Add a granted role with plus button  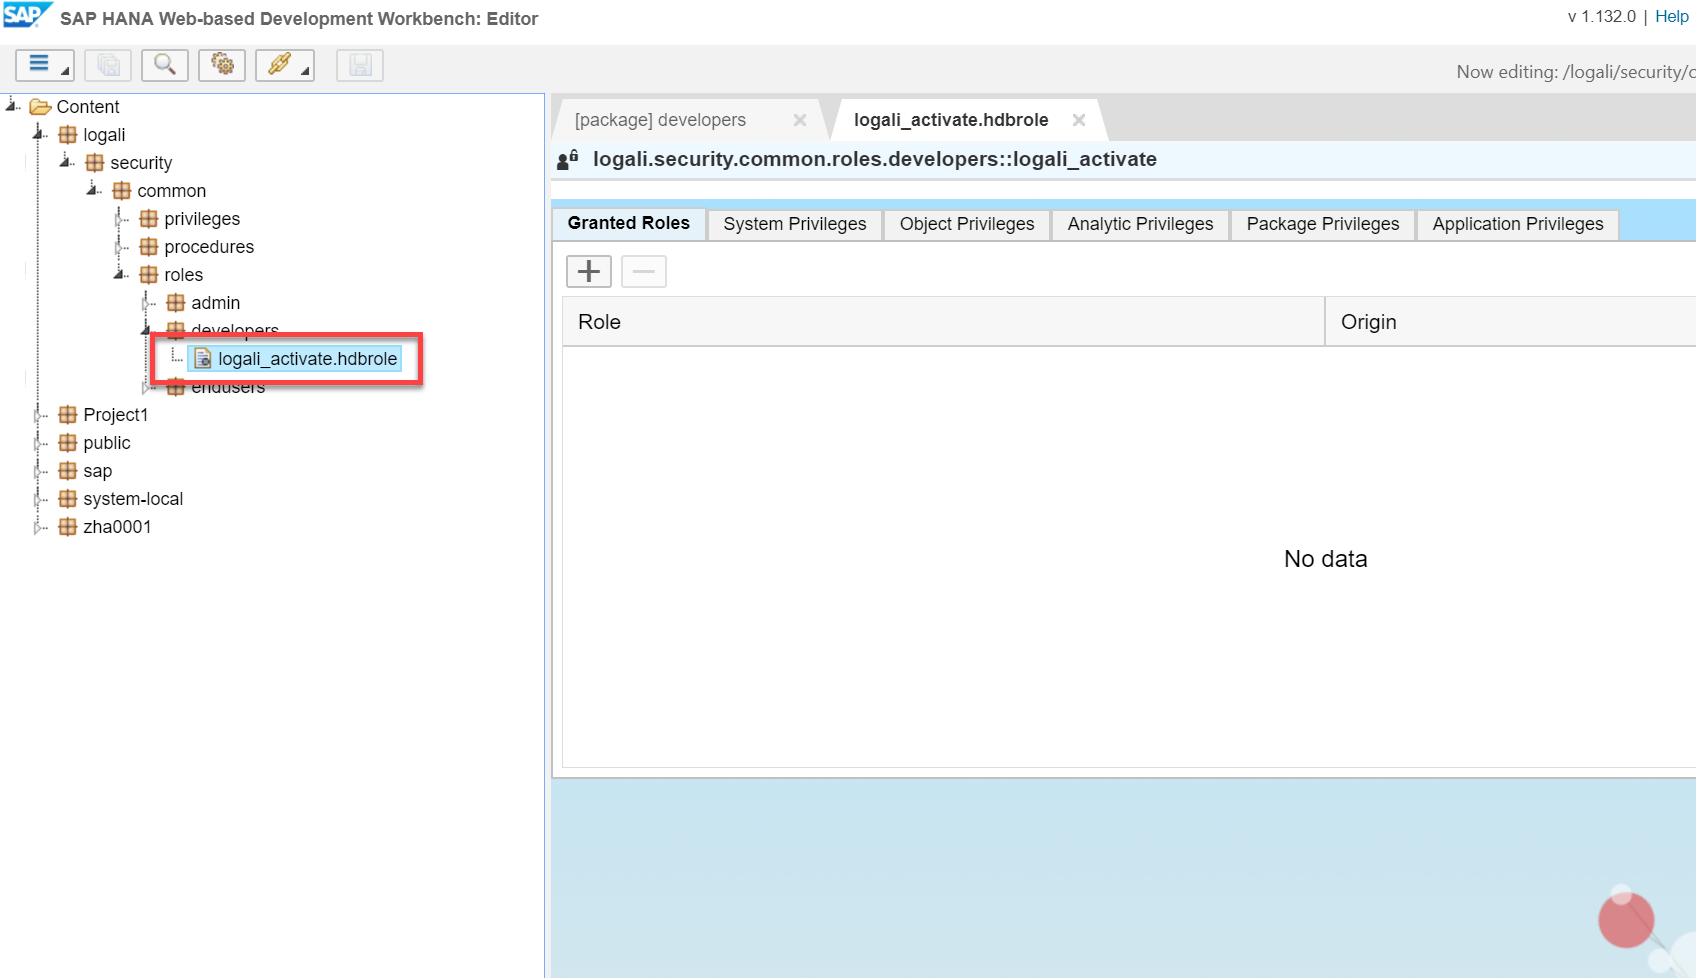pos(589,271)
